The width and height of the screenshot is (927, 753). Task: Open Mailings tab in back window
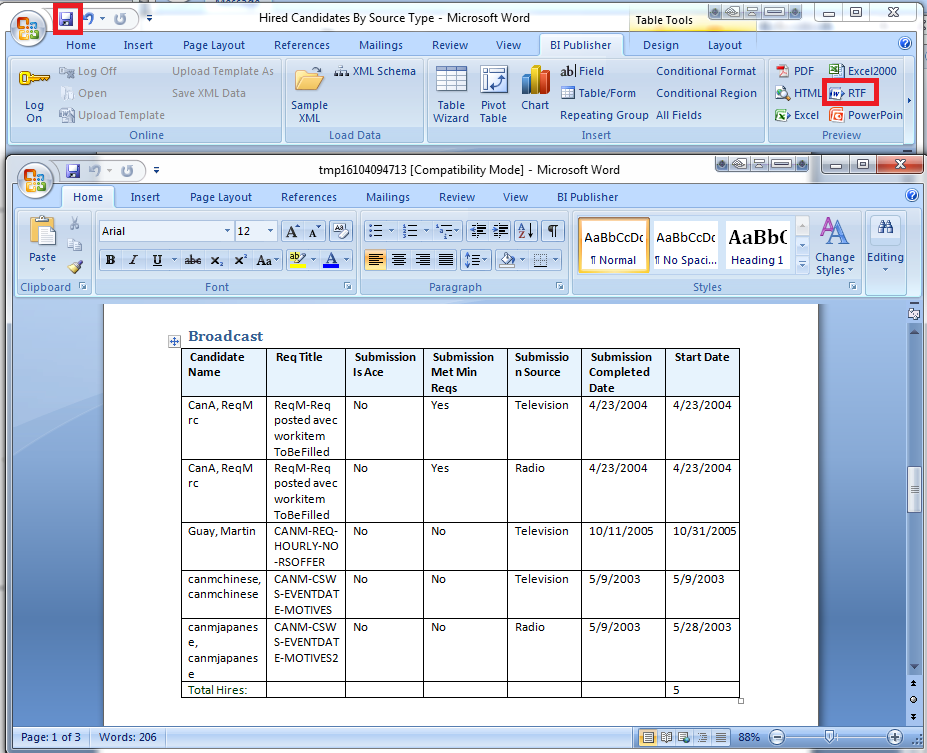381,46
